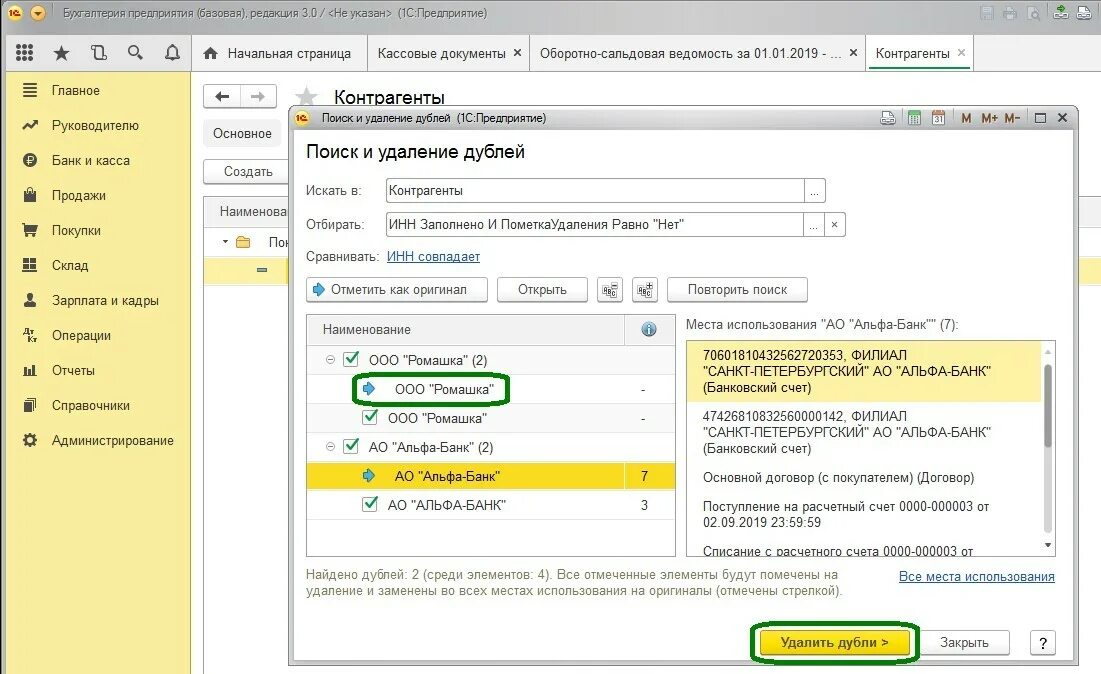Click Главное section icon in sidebar
Image resolution: width=1101 pixels, height=674 pixels.
(29, 90)
